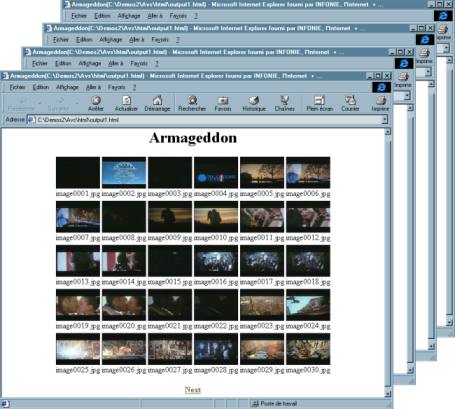
Task: Click the IE logo in the rearmost window
Action: (443, 16)
